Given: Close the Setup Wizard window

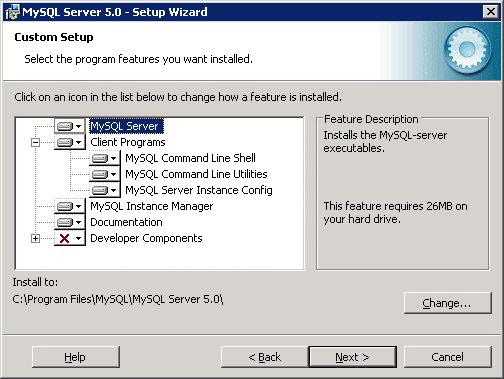Looking at the screenshot, I should coord(491,12).
